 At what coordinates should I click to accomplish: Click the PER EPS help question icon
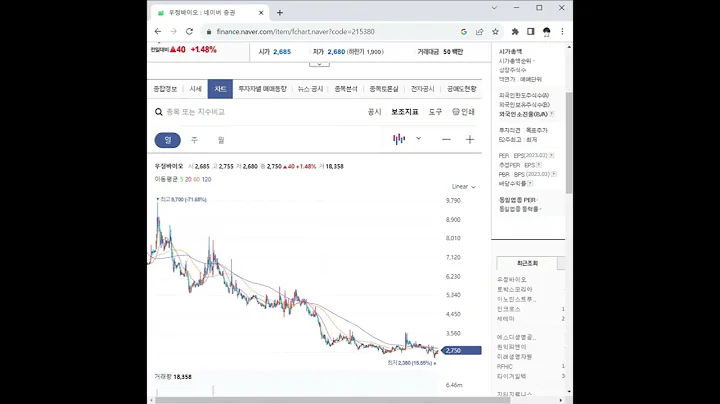point(551,155)
